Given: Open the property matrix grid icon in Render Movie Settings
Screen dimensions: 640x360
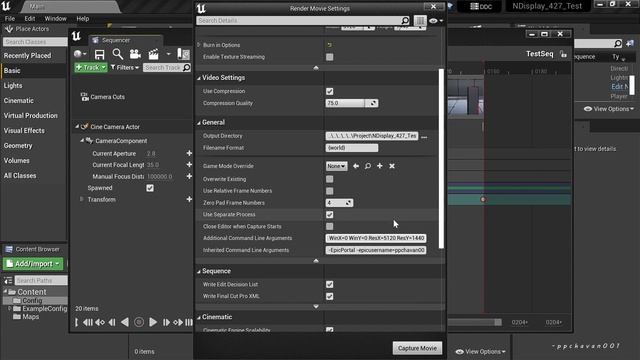Looking at the screenshot, I should pyautogui.click(x=420, y=20).
